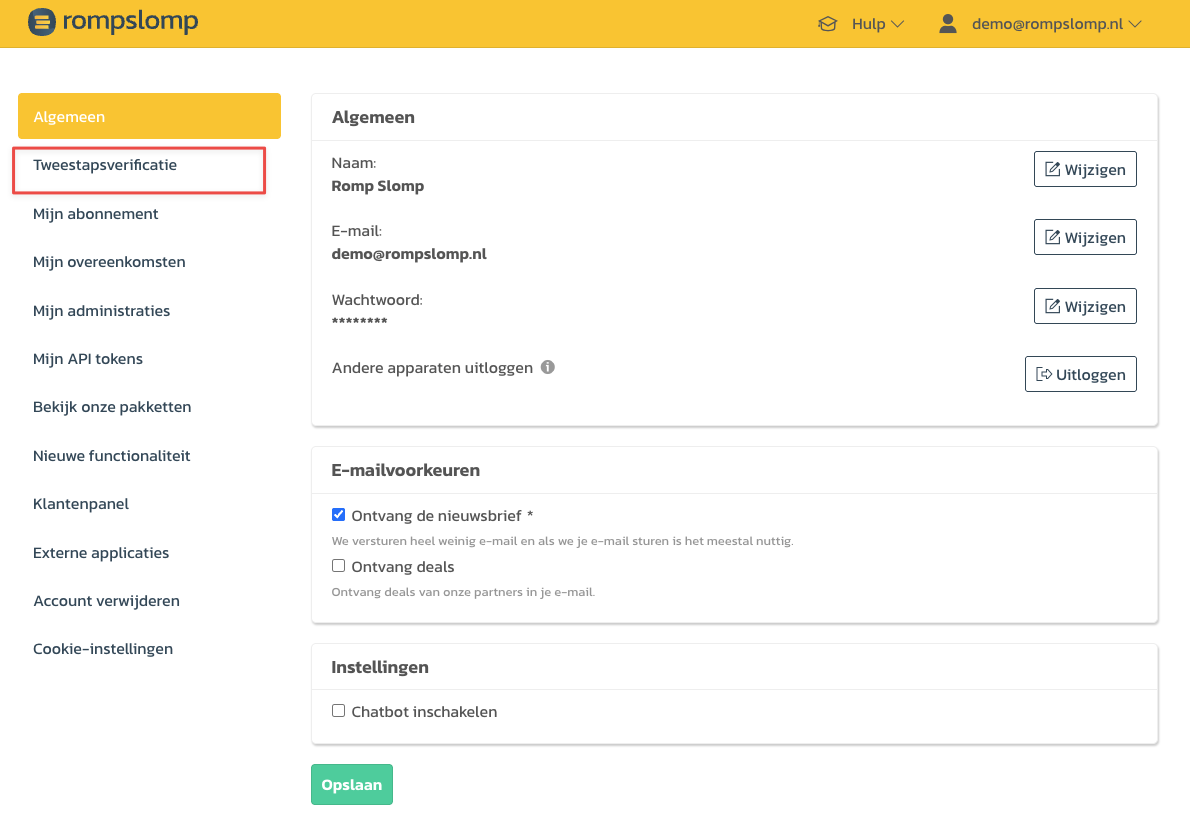
Task: Open the Account verwijderen page
Action: (106, 601)
